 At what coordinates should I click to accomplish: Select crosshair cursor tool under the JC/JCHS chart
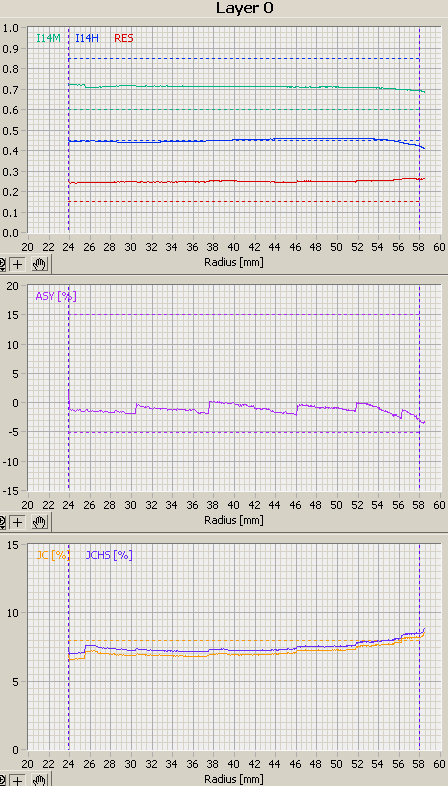[18, 780]
